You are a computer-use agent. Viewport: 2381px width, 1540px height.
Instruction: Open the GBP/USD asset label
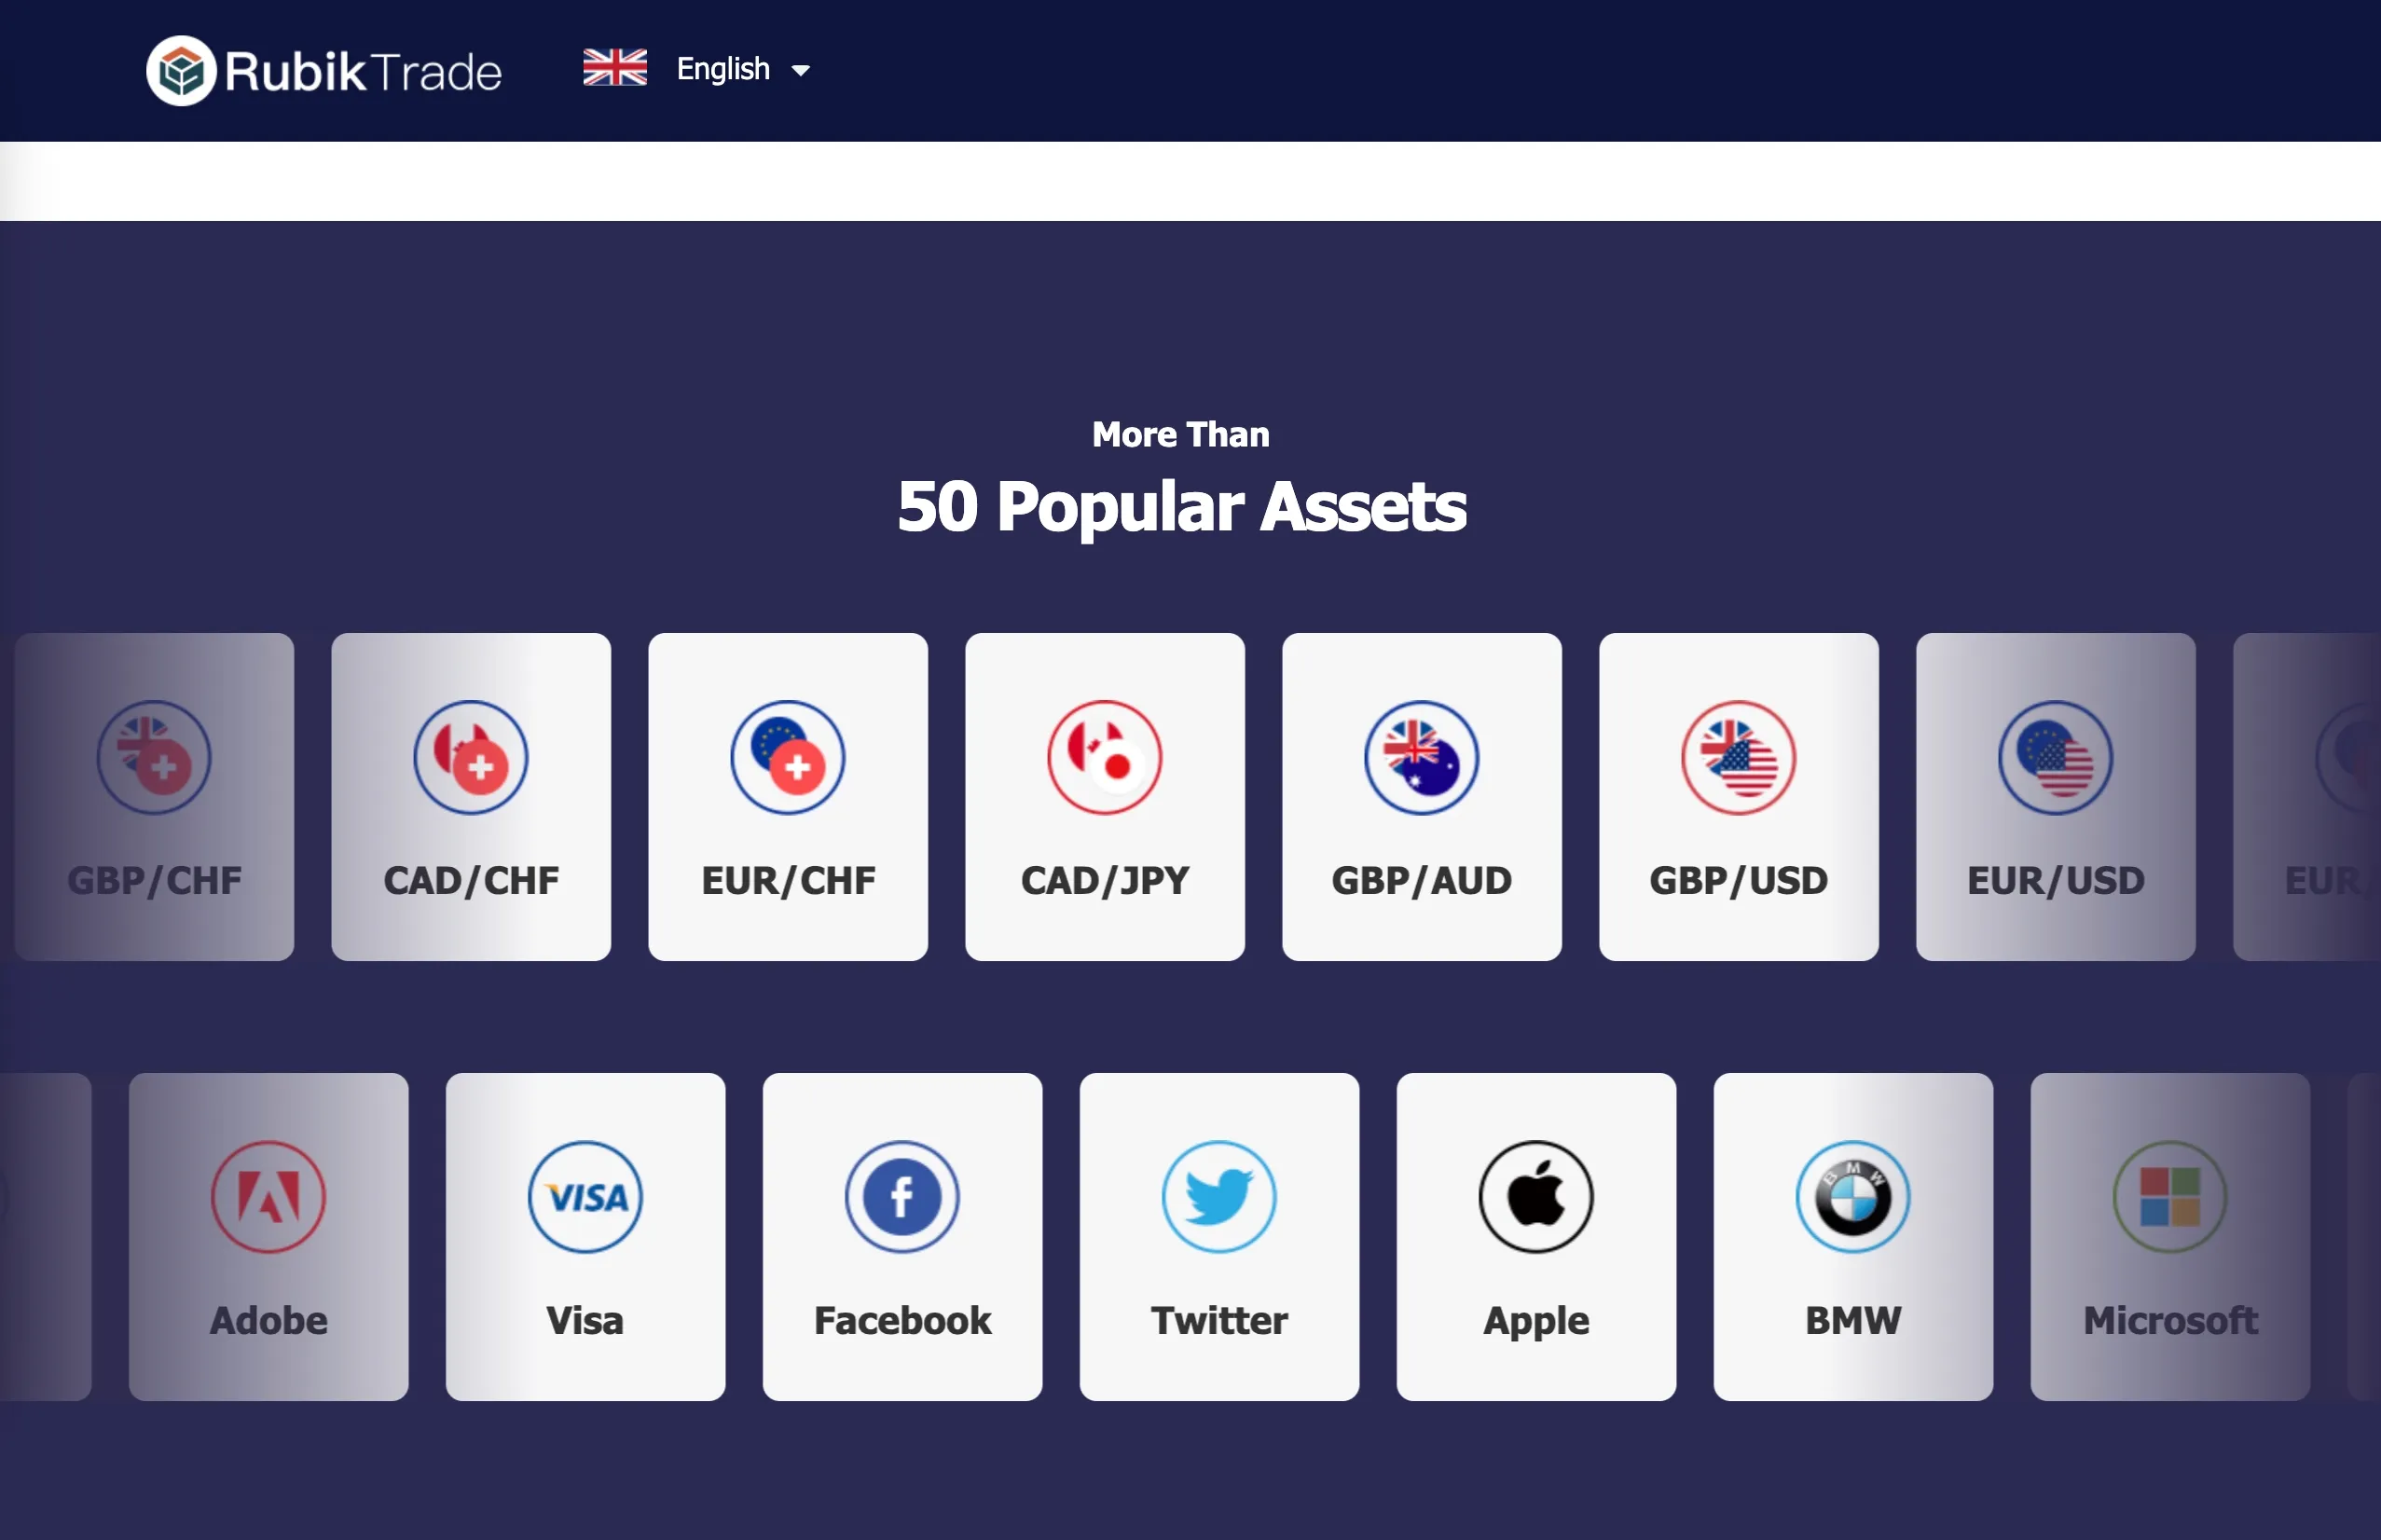1739,881
